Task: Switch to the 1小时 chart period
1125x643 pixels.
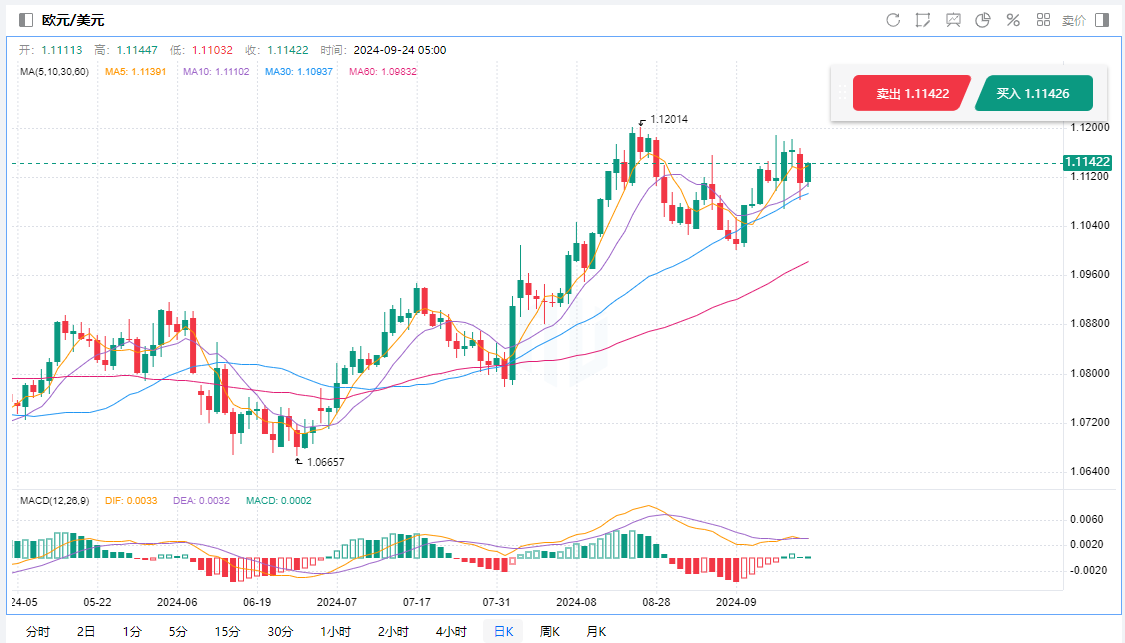Action: (x=335, y=631)
